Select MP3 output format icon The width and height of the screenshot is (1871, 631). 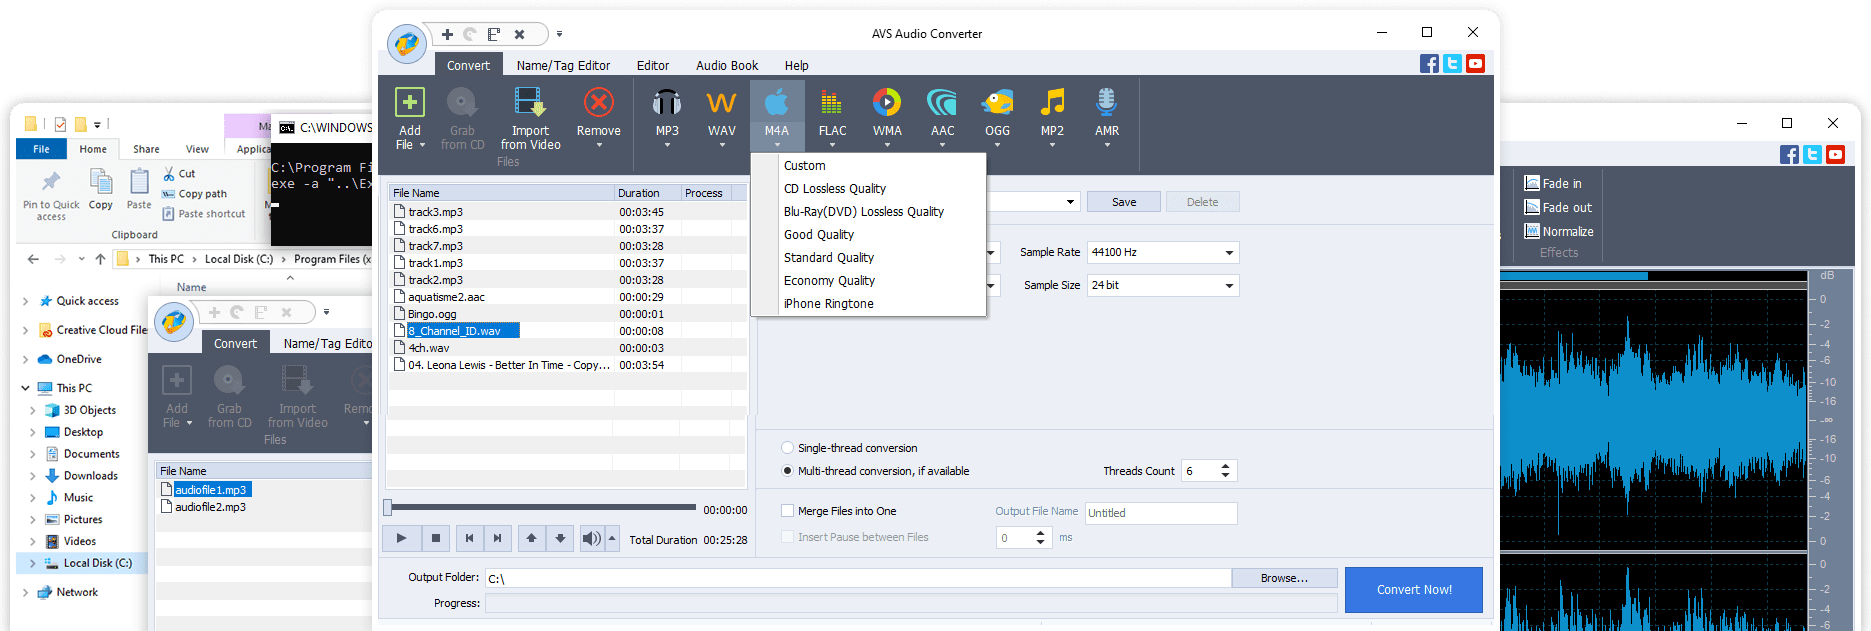tap(667, 102)
